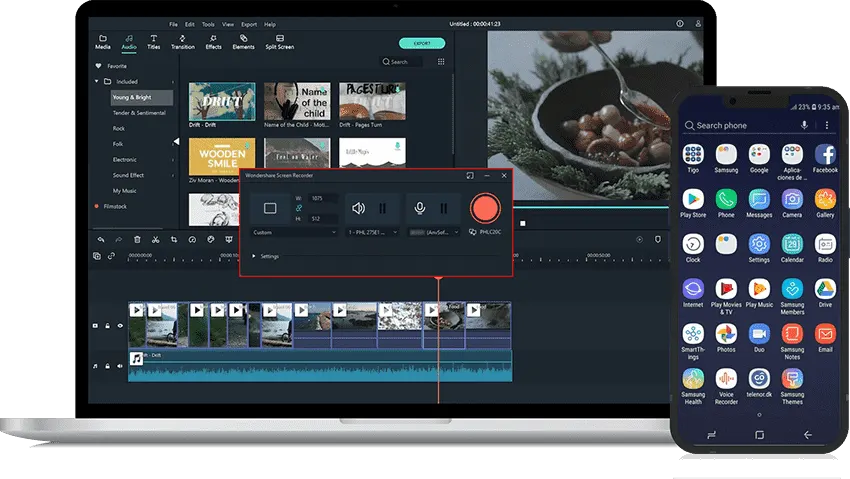Select the Drift audio clip on timeline
The height and width of the screenshot is (479, 850).
coord(320,366)
